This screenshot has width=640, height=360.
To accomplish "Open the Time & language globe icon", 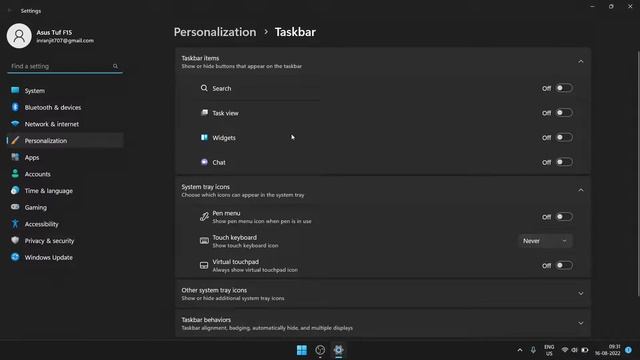I will 15,190.
